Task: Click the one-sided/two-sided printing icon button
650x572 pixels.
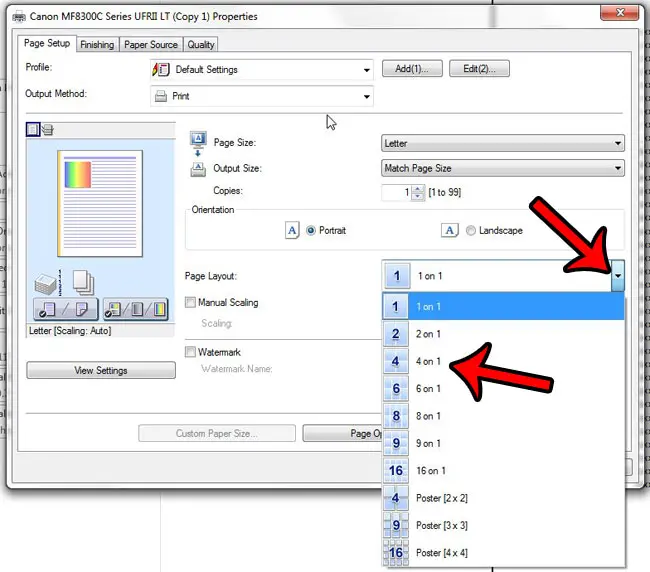Action: 65,309
